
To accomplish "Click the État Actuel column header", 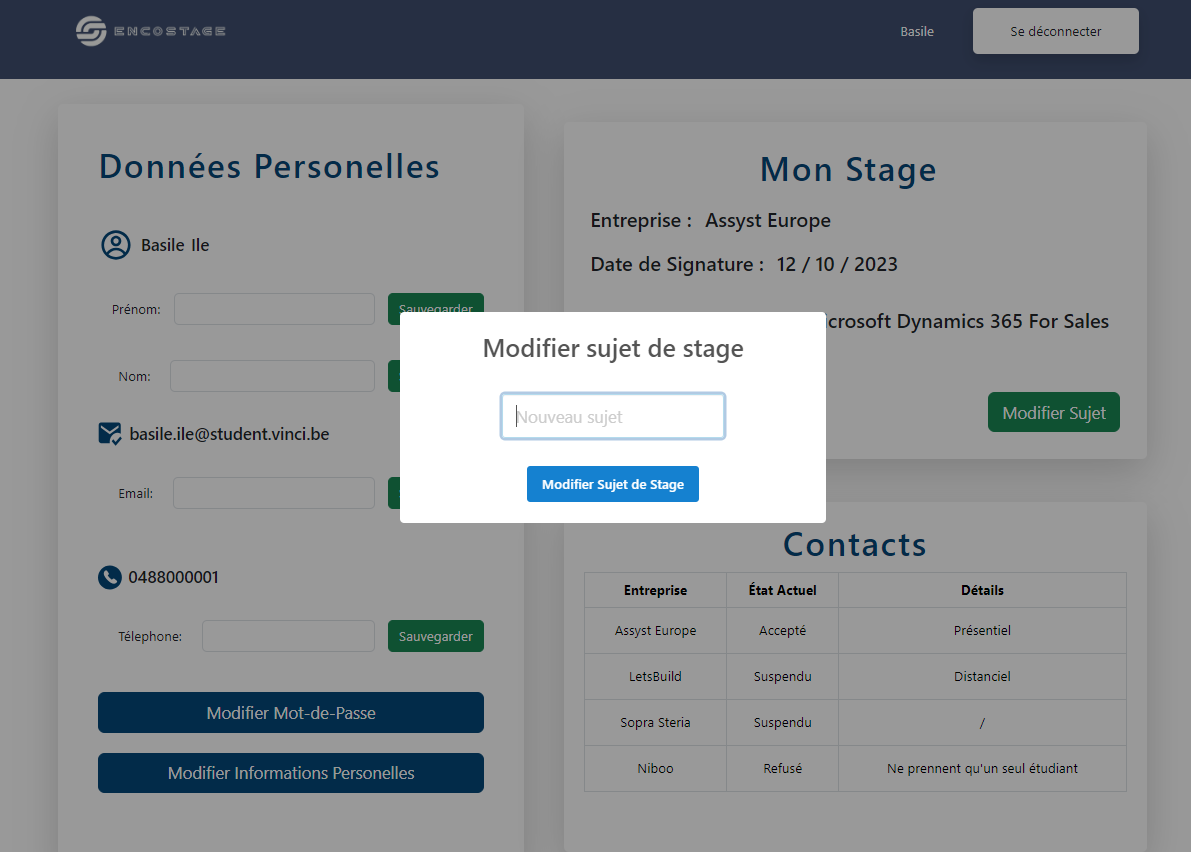I will (x=782, y=590).
